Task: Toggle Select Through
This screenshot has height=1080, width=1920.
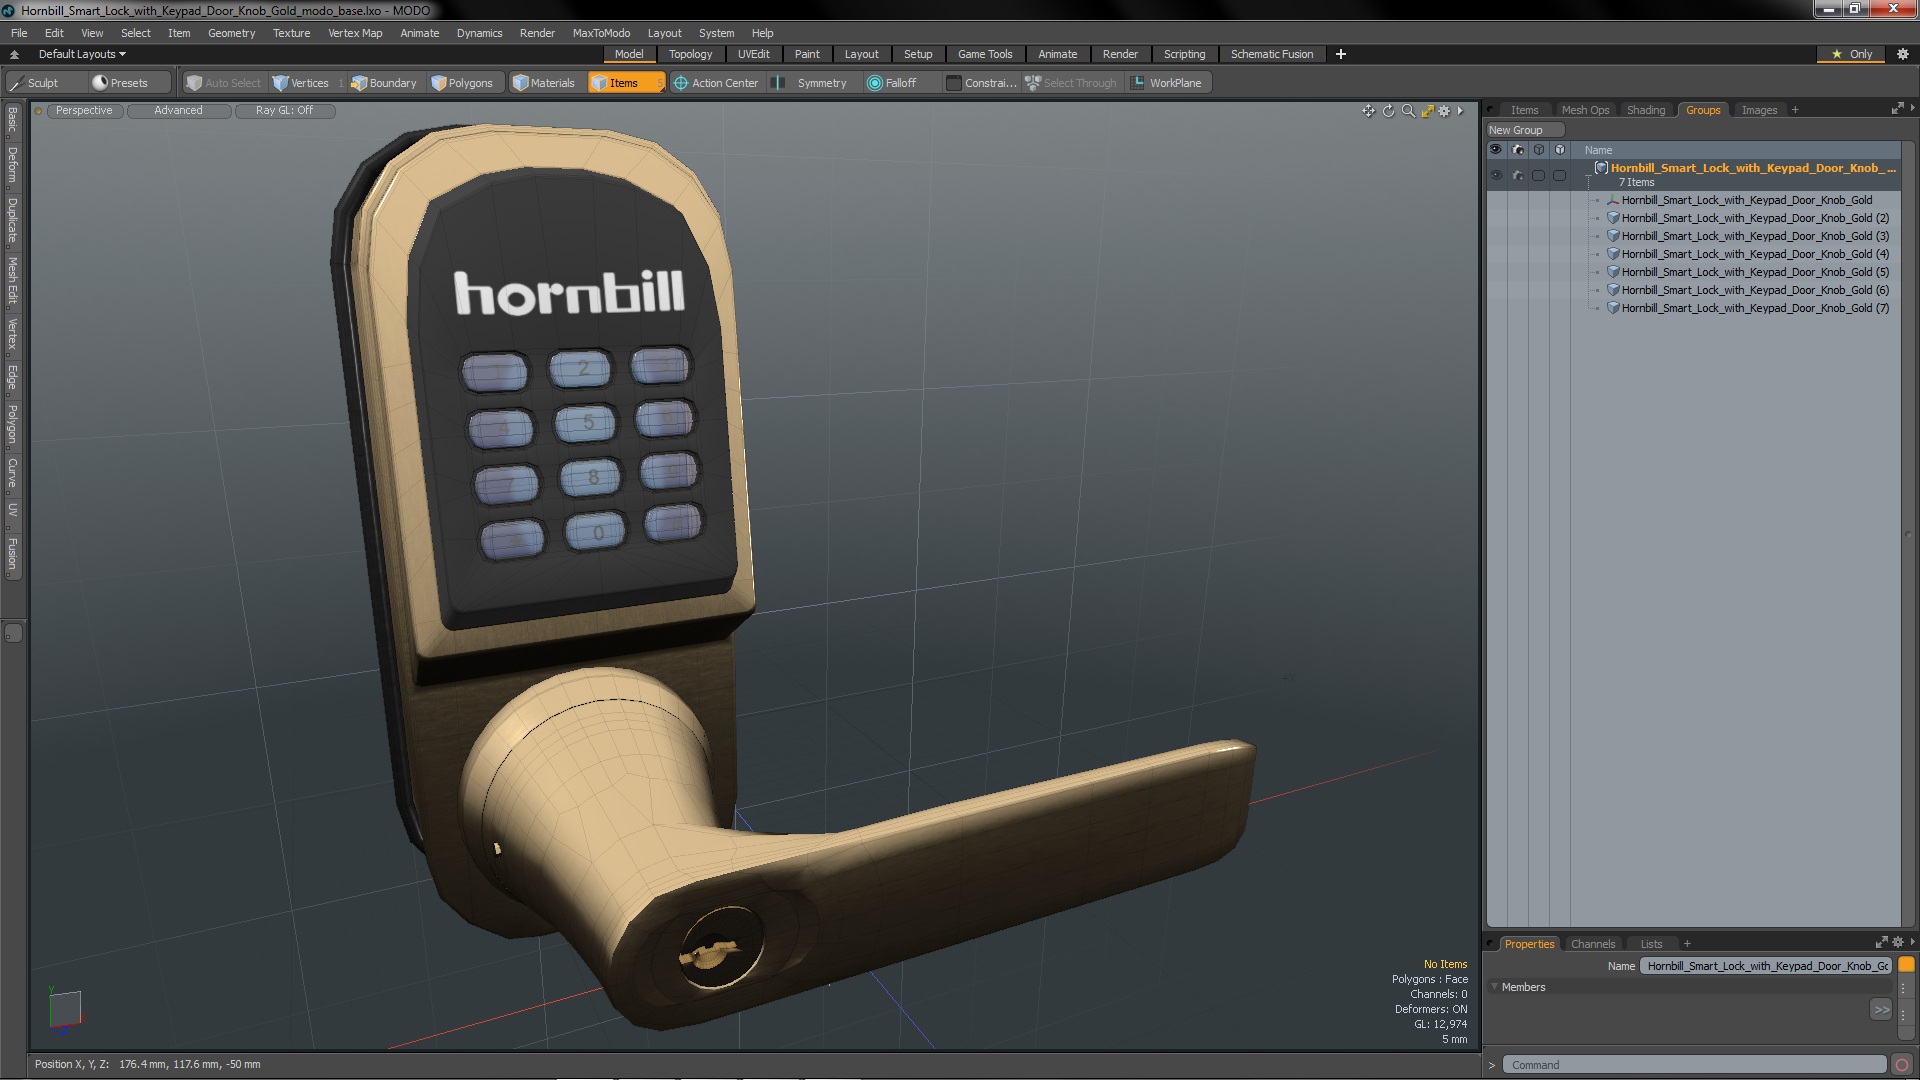Action: pos(1071,83)
